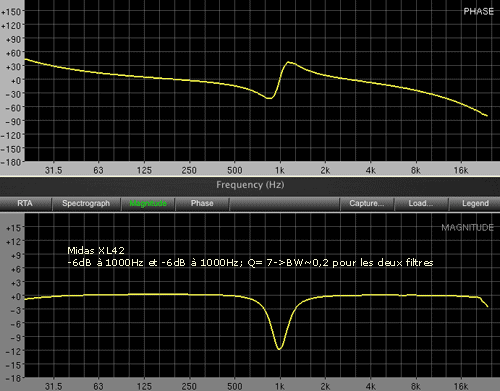This screenshot has height=391, width=500.
Task: Show the Legend panel
Action: (x=475, y=203)
